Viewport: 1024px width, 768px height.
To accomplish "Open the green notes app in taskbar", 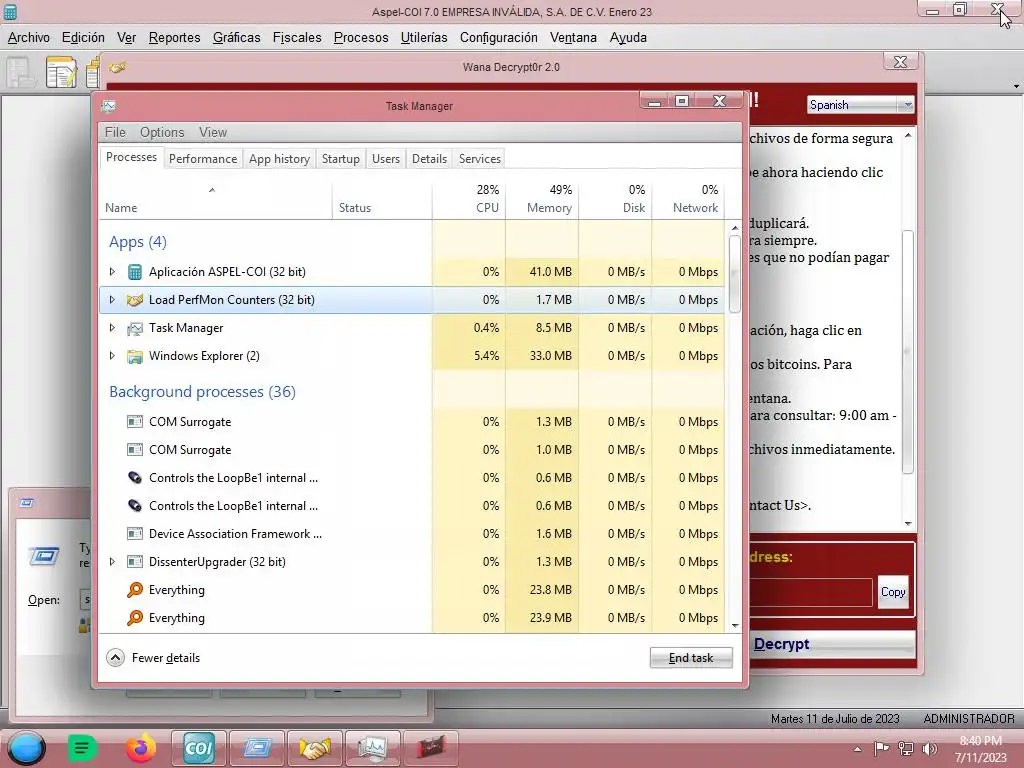I will coord(82,748).
